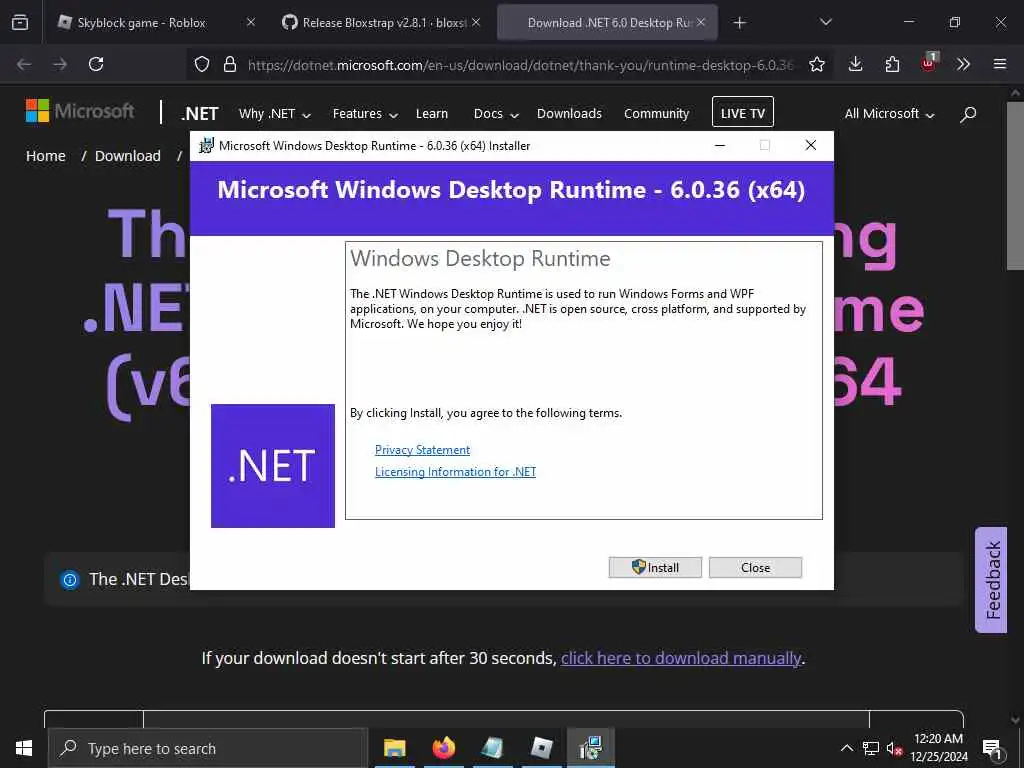This screenshot has width=1024, height=768.
Task: Open Licensing Information for .NET link
Action: 455,472
